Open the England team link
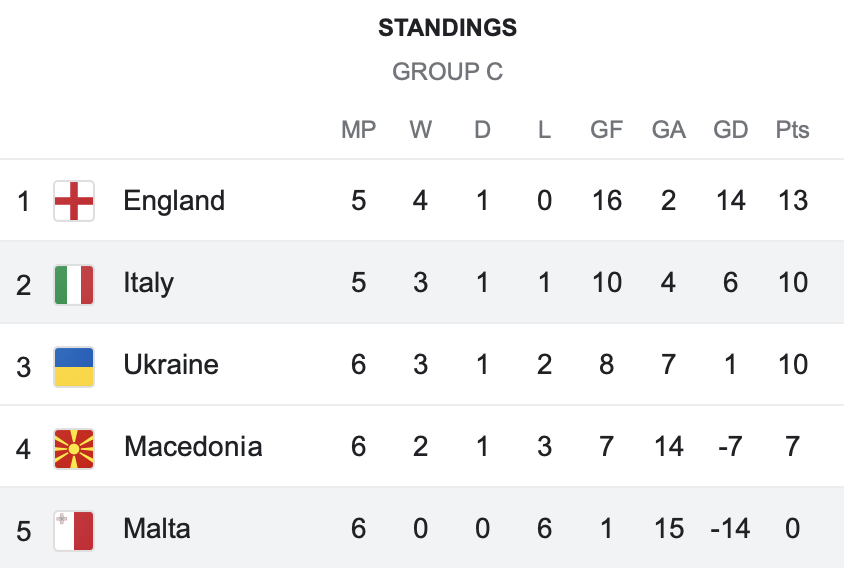 click(x=174, y=201)
